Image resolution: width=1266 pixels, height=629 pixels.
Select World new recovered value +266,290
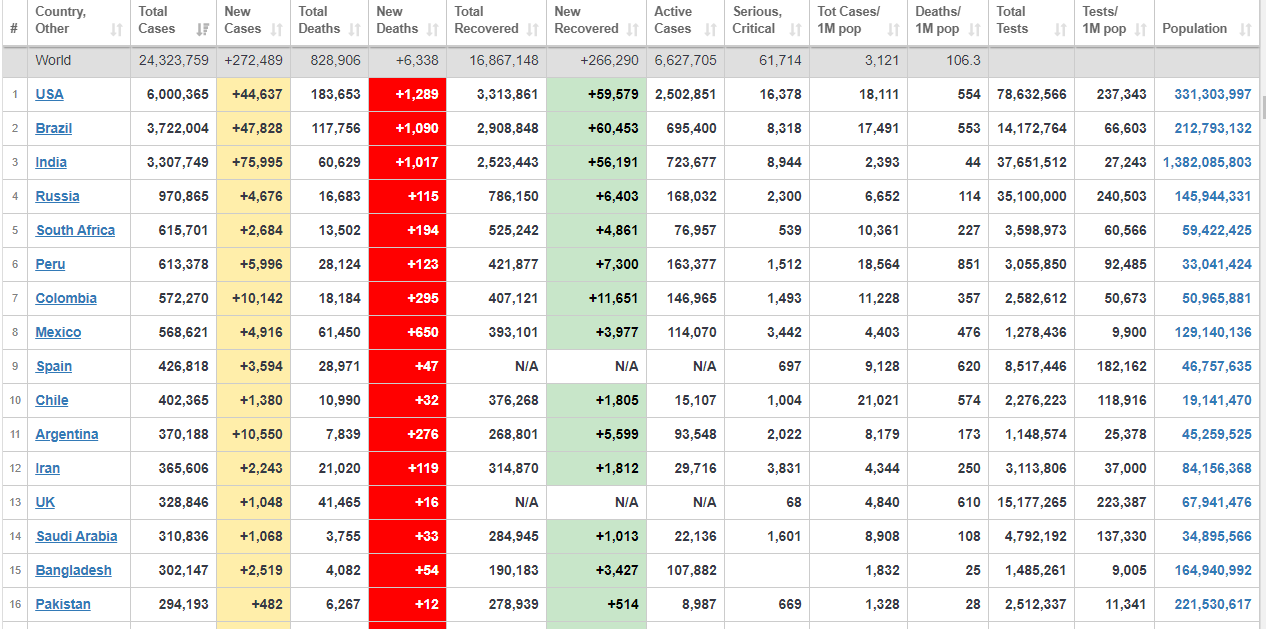[609, 60]
